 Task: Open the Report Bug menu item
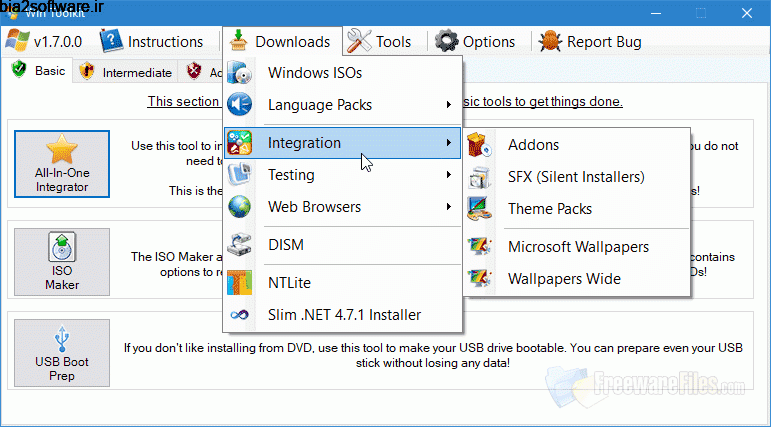[x=590, y=41]
